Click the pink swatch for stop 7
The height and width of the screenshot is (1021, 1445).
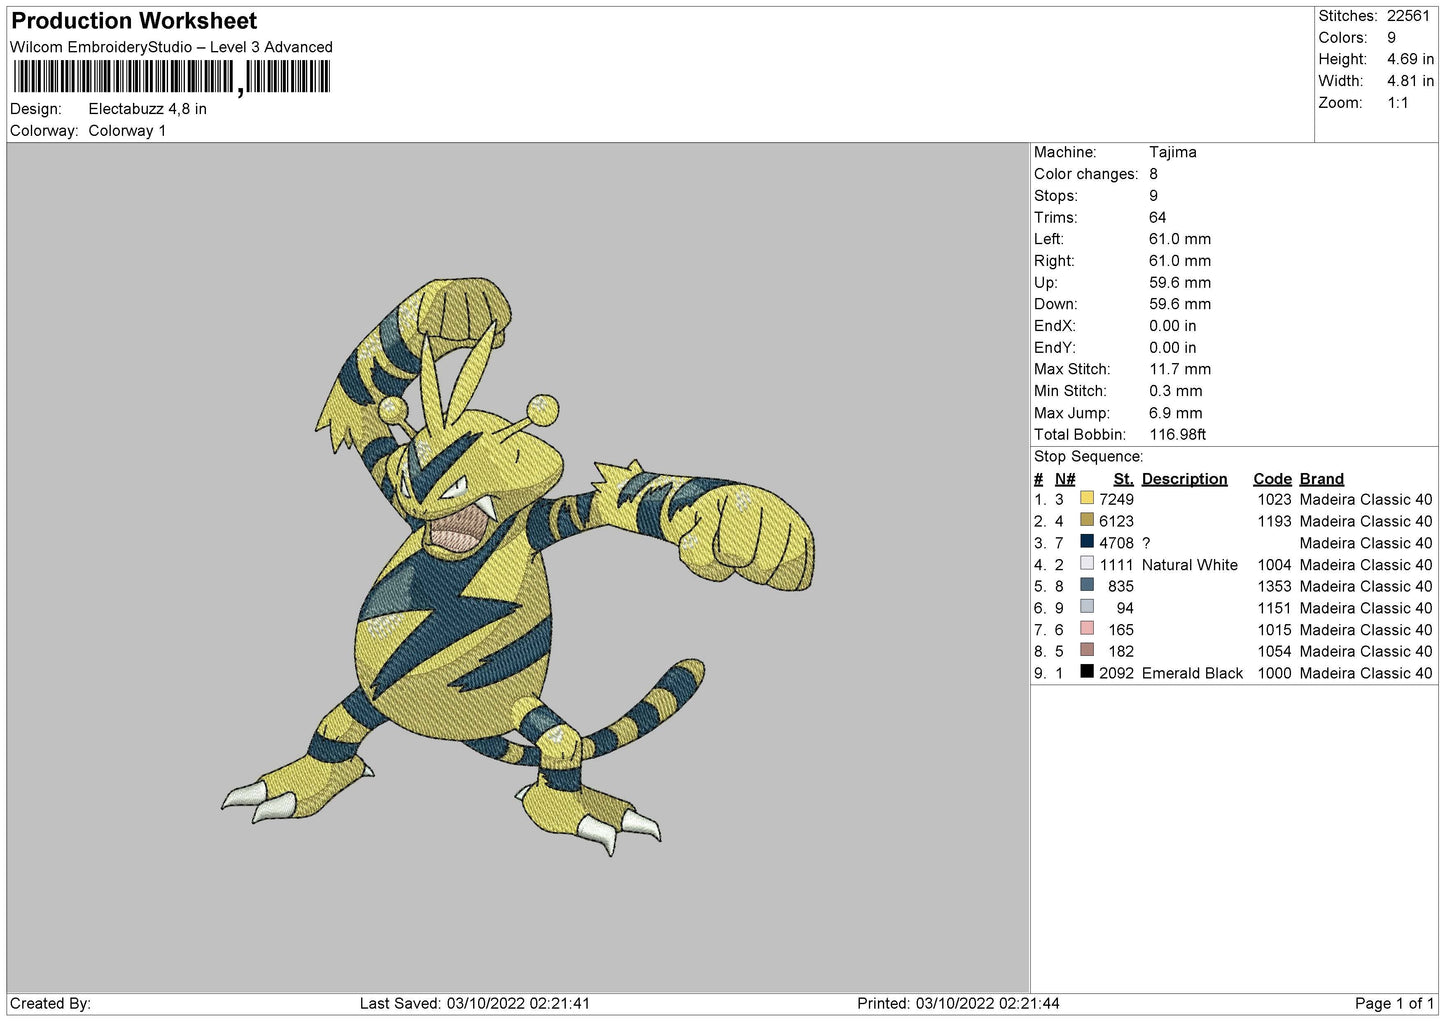point(1087,629)
